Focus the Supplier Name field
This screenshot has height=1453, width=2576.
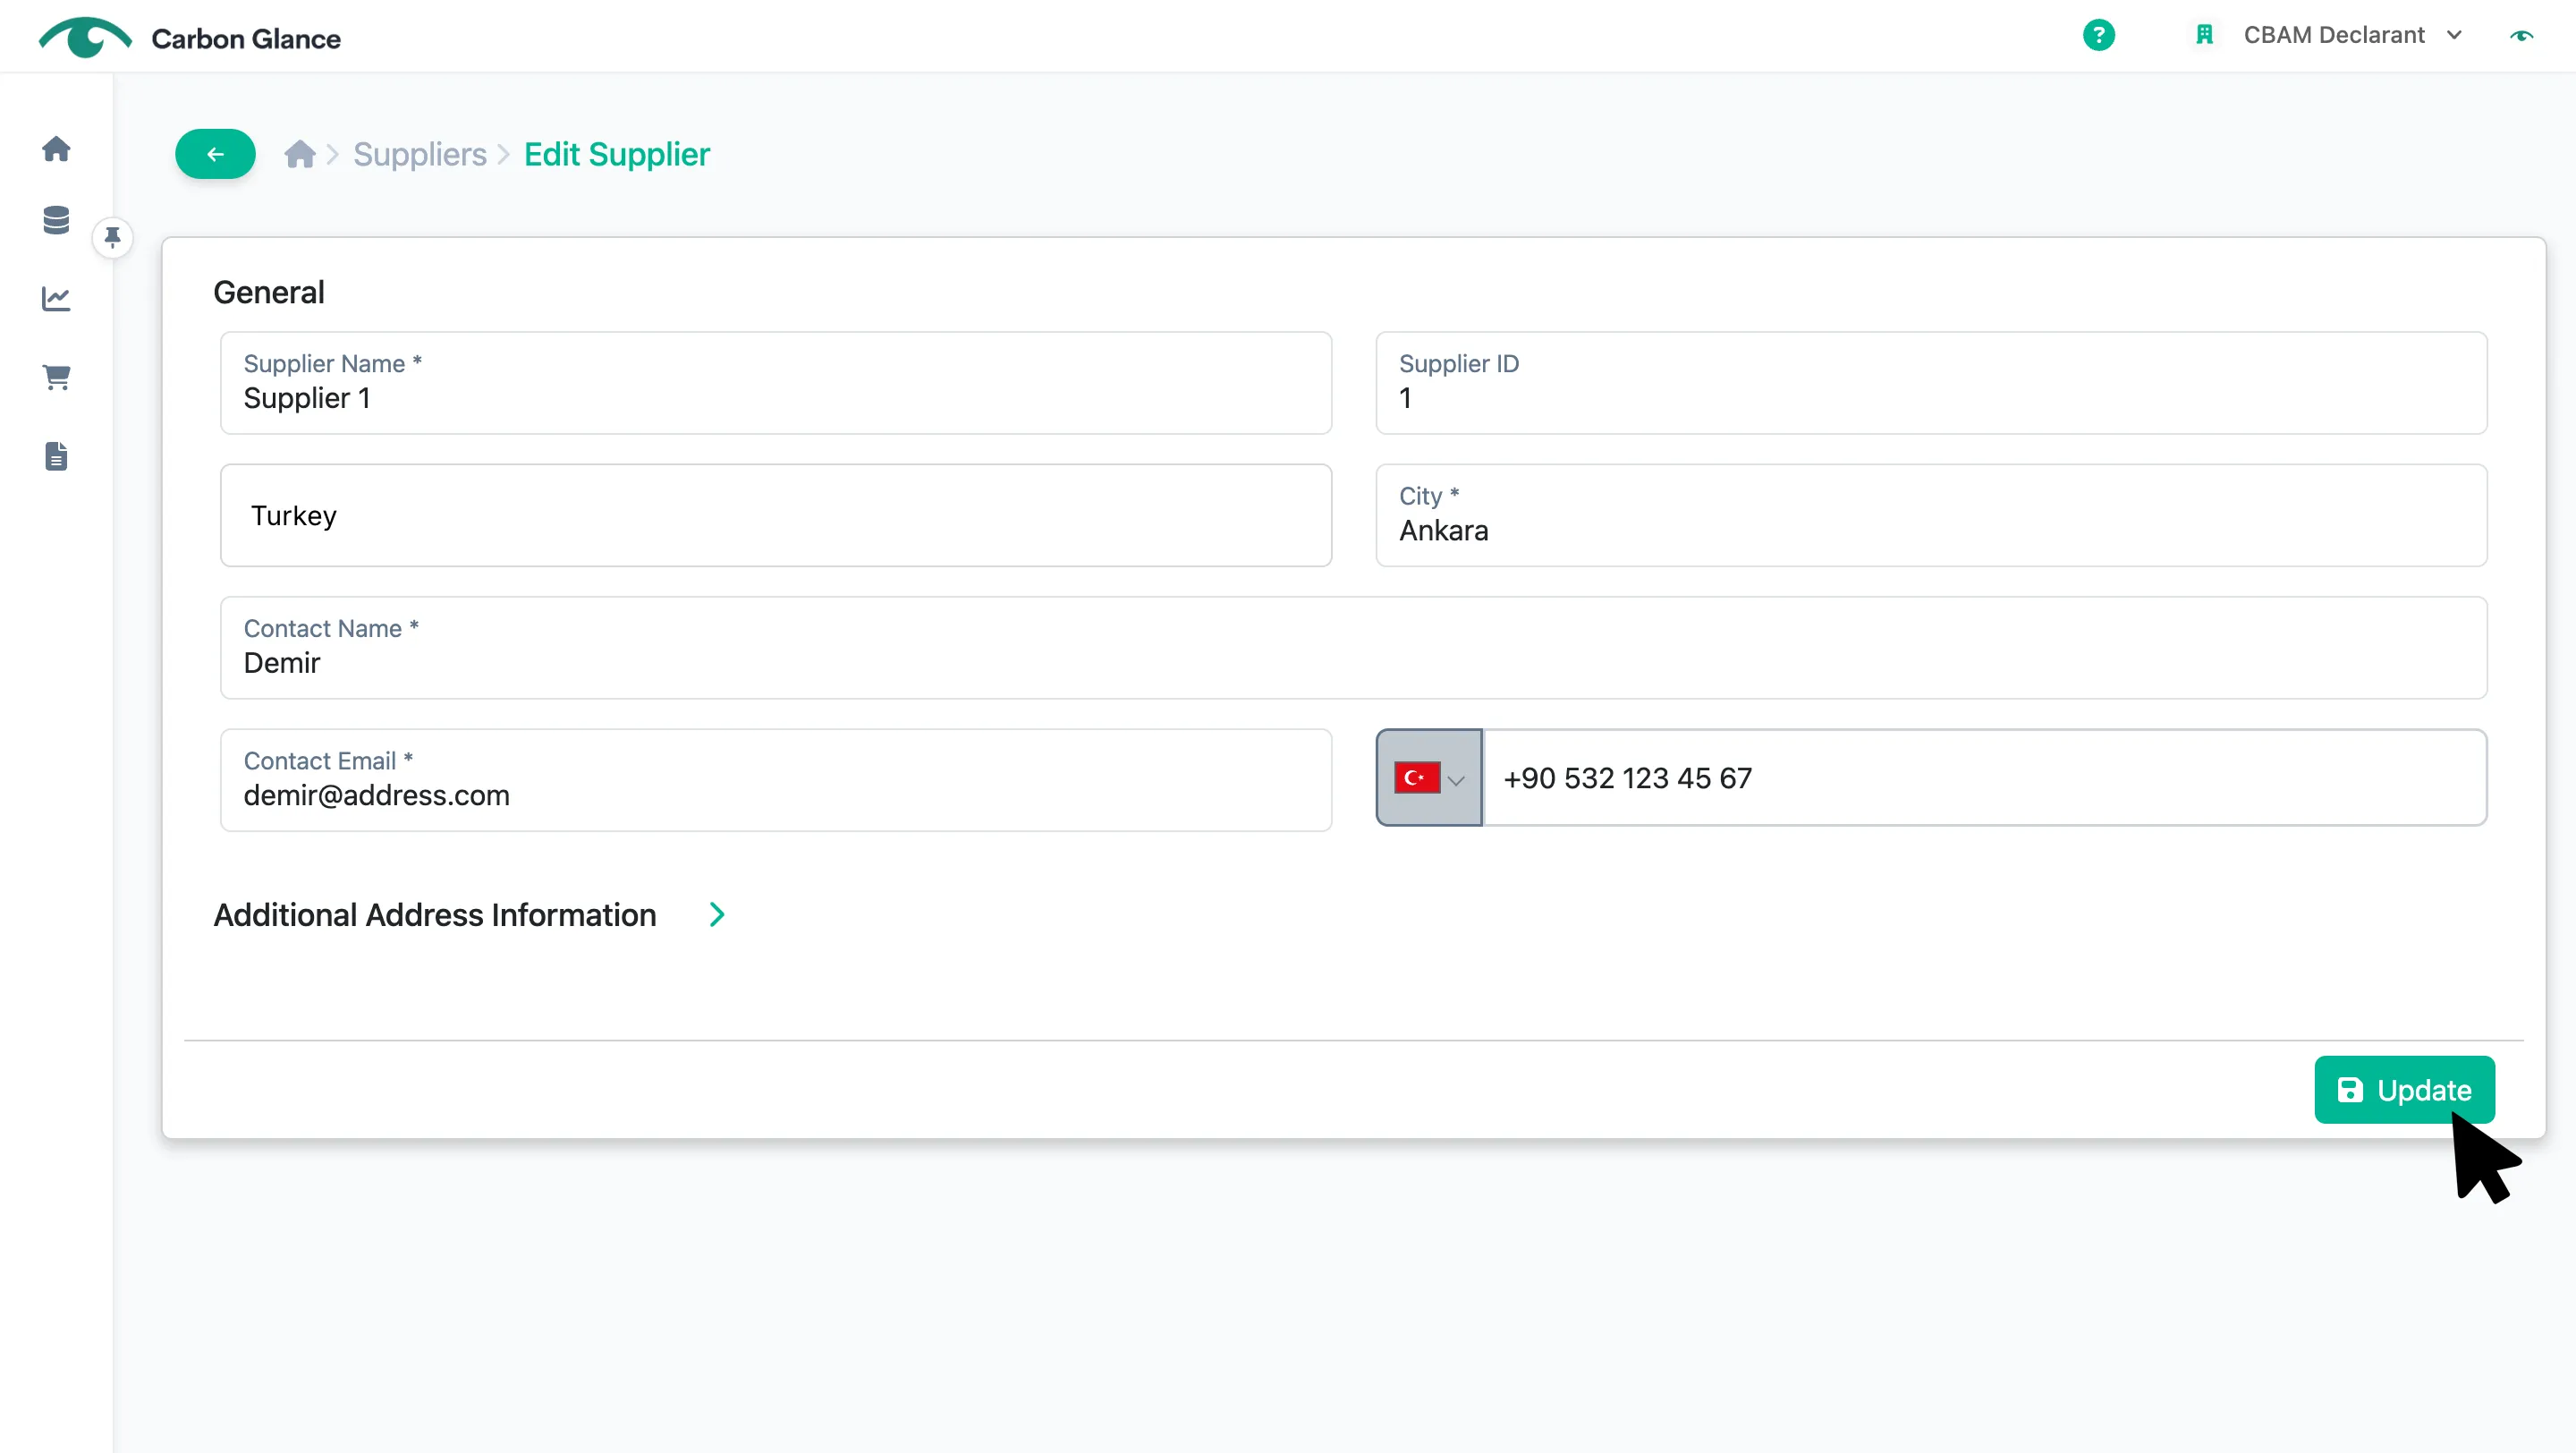point(776,383)
